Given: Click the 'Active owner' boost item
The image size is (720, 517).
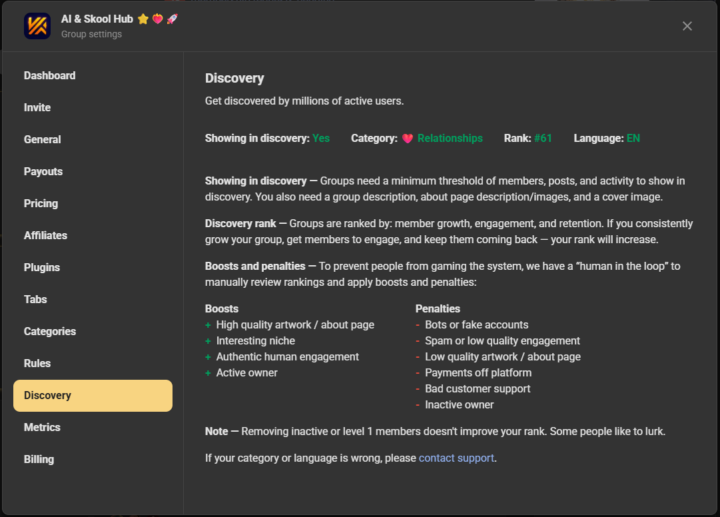Looking at the screenshot, I should pyautogui.click(x=247, y=373).
